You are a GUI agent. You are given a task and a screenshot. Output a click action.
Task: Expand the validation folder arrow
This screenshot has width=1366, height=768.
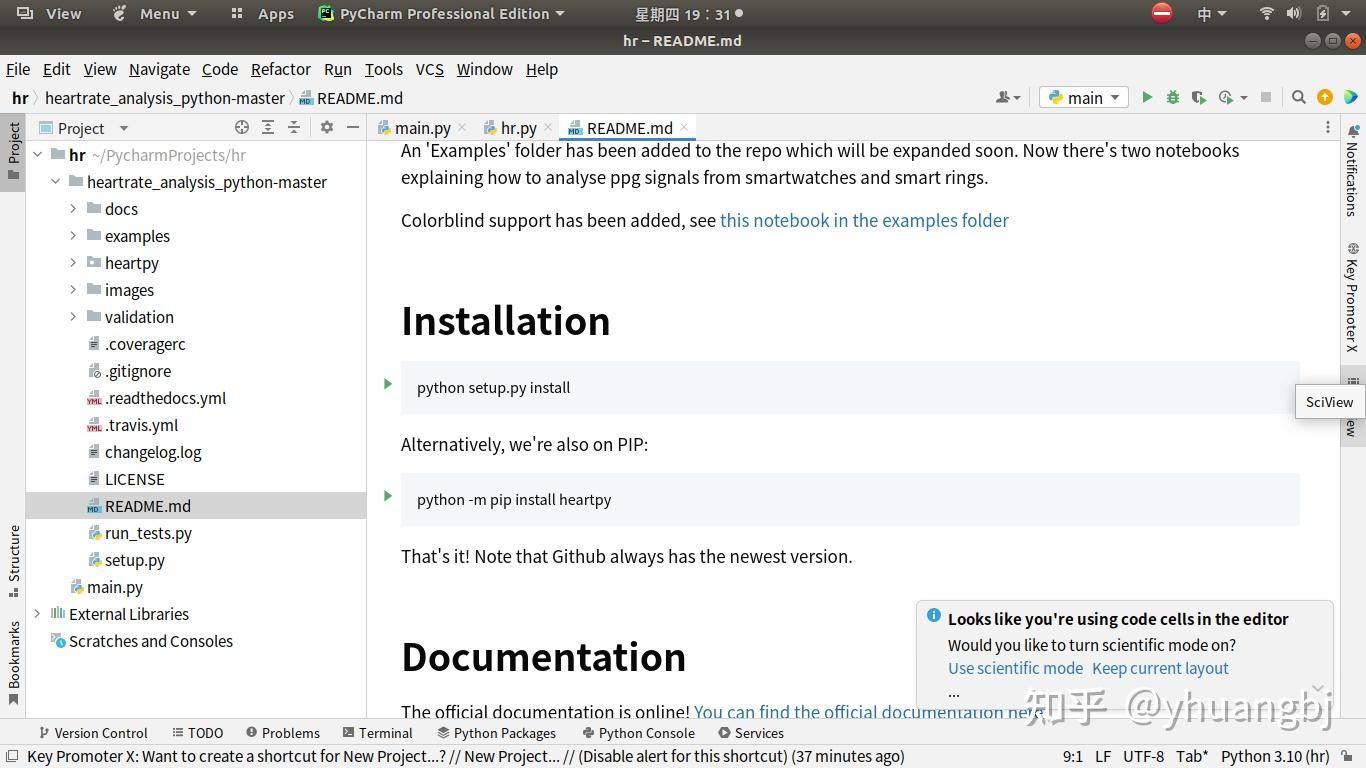[73, 317]
